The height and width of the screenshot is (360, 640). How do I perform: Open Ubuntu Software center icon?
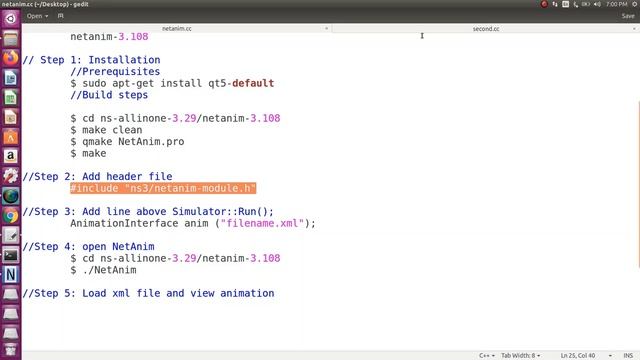tap(11, 137)
